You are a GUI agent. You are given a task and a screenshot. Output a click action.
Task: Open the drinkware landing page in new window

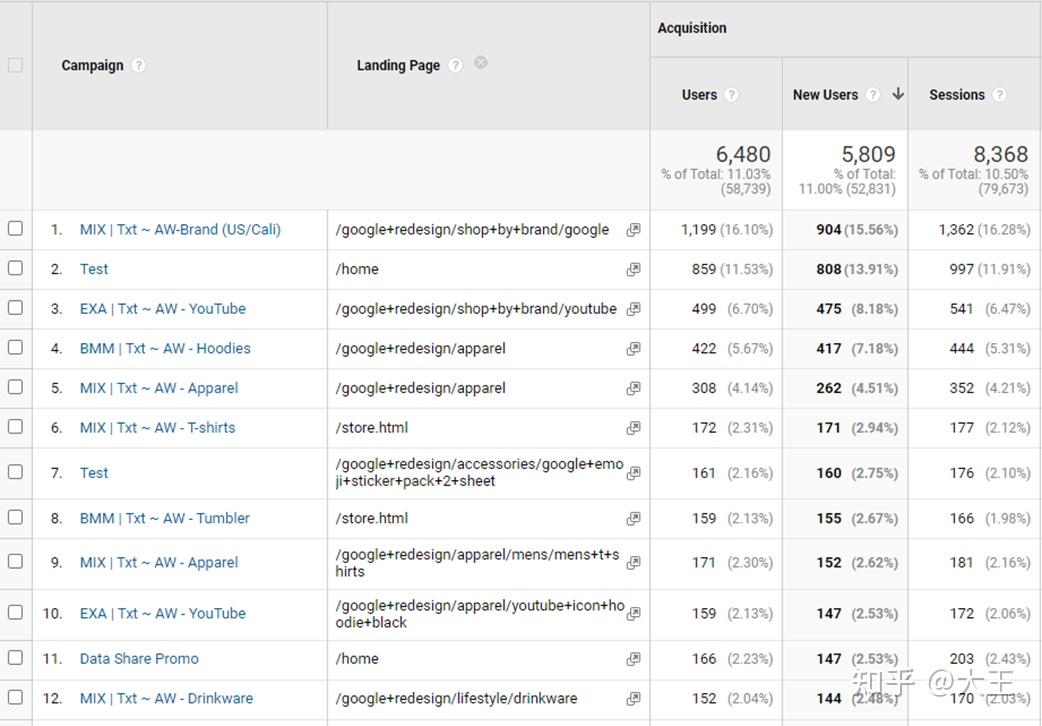pos(633,698)
